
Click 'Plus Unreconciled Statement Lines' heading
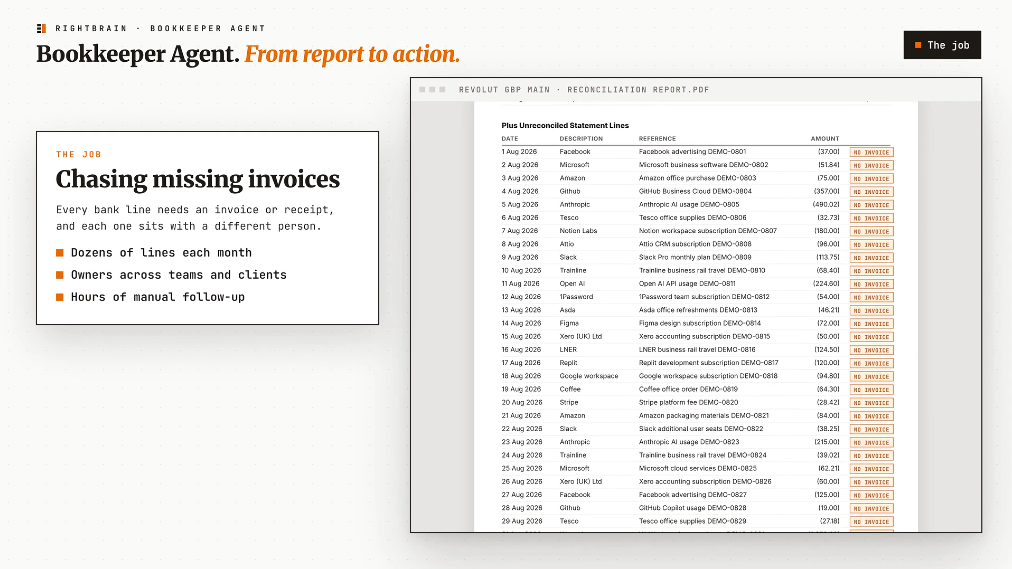click(x=565, y=126)
